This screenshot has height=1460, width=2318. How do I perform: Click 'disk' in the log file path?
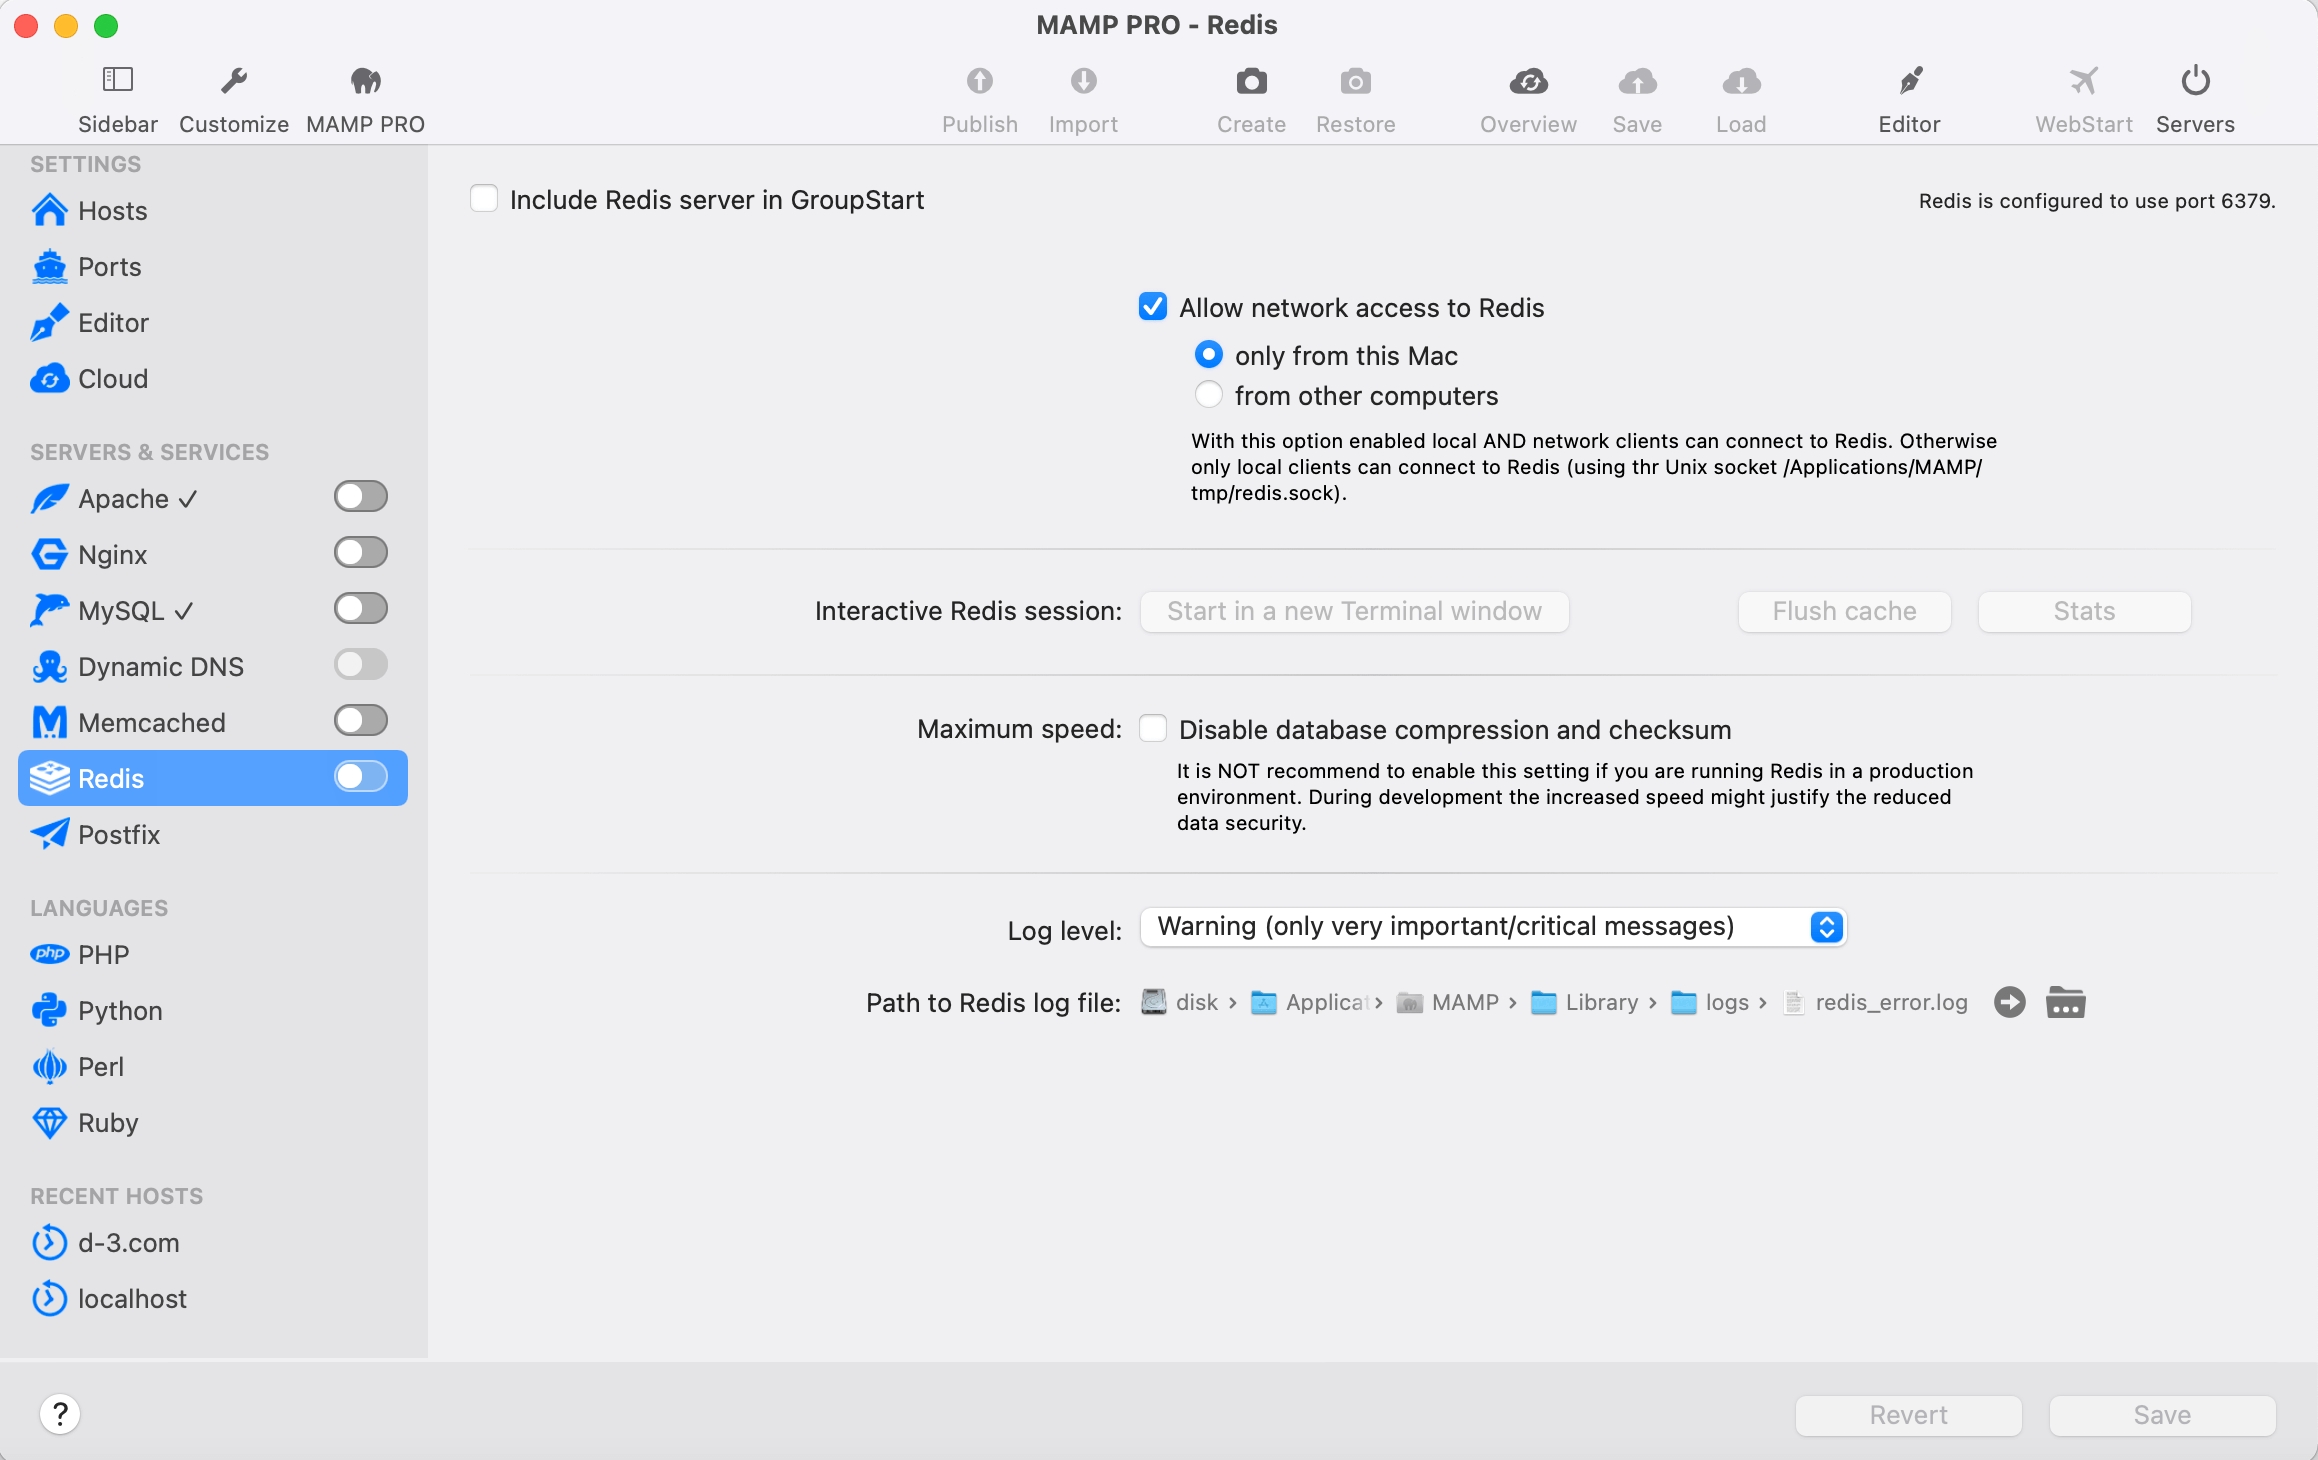coord(1180,1002)
